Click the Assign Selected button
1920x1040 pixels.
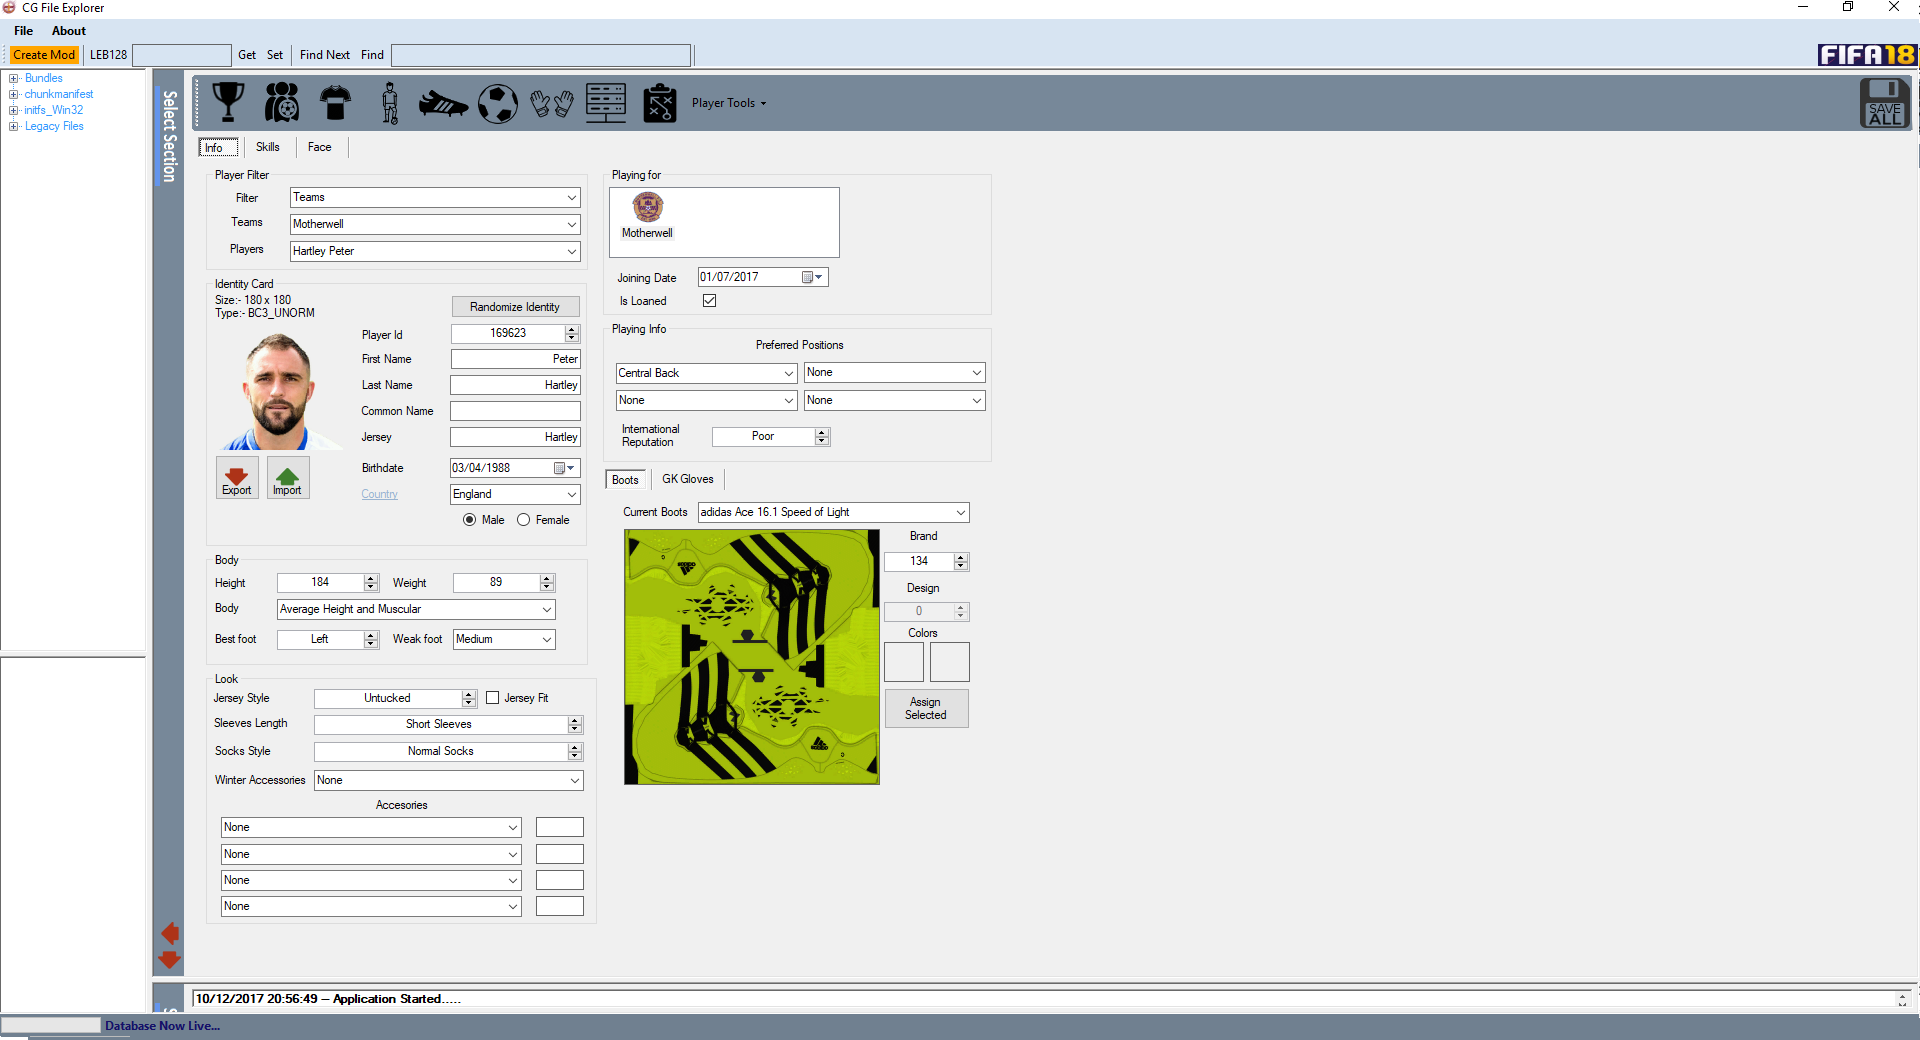point(926,708)
